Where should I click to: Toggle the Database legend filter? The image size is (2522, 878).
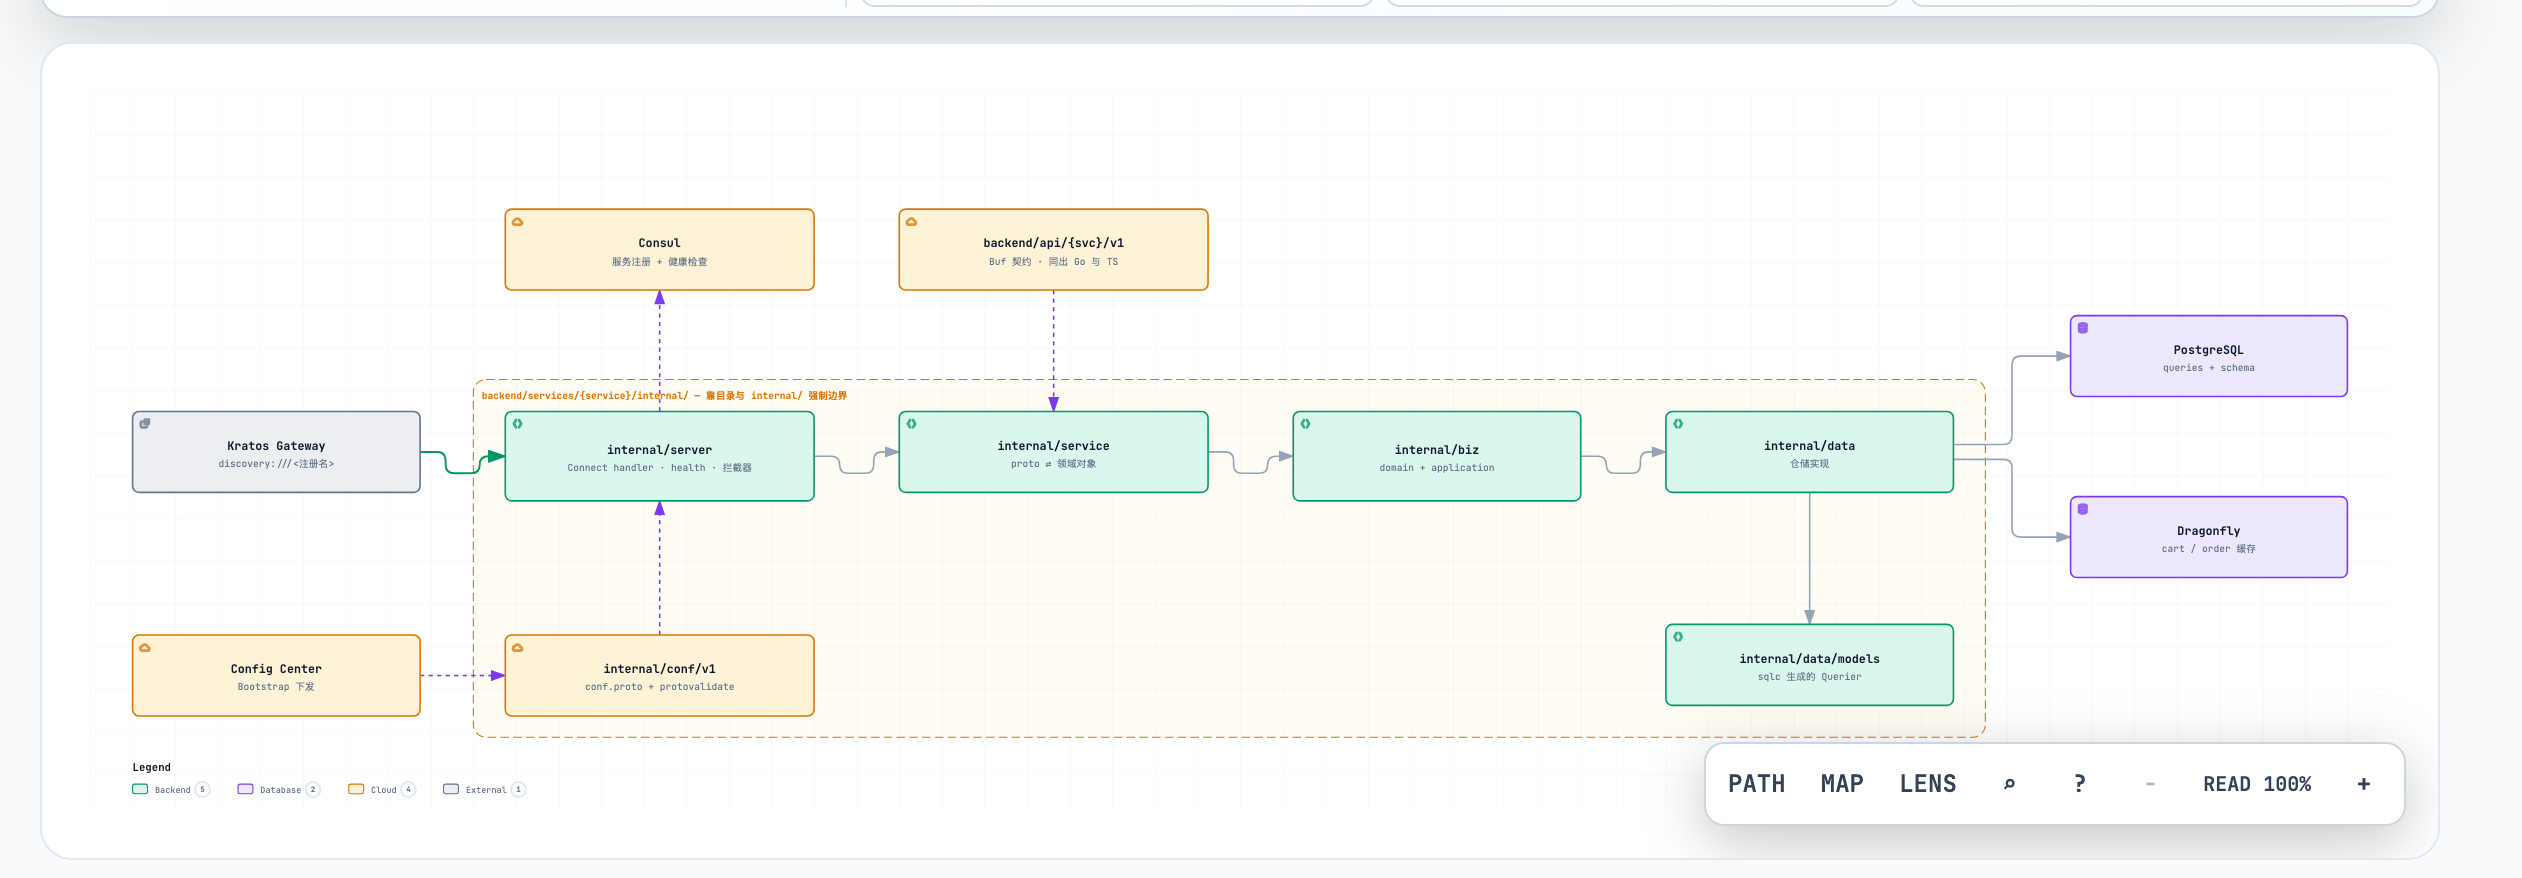pyautogui.click(x=279, y=789)
